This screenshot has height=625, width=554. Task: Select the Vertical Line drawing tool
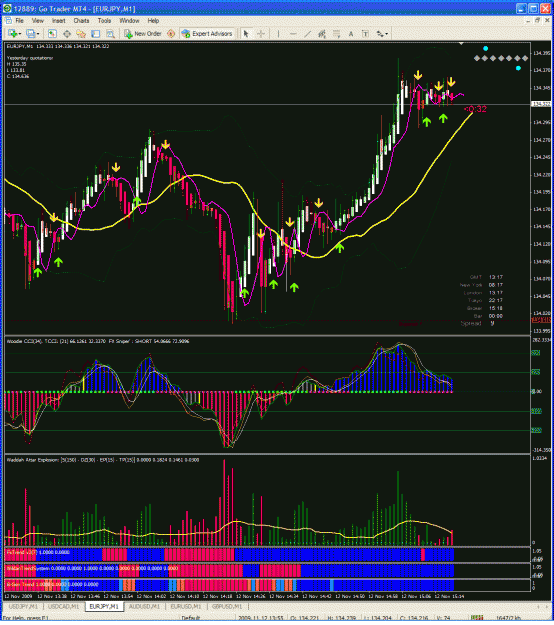point(278,34)
